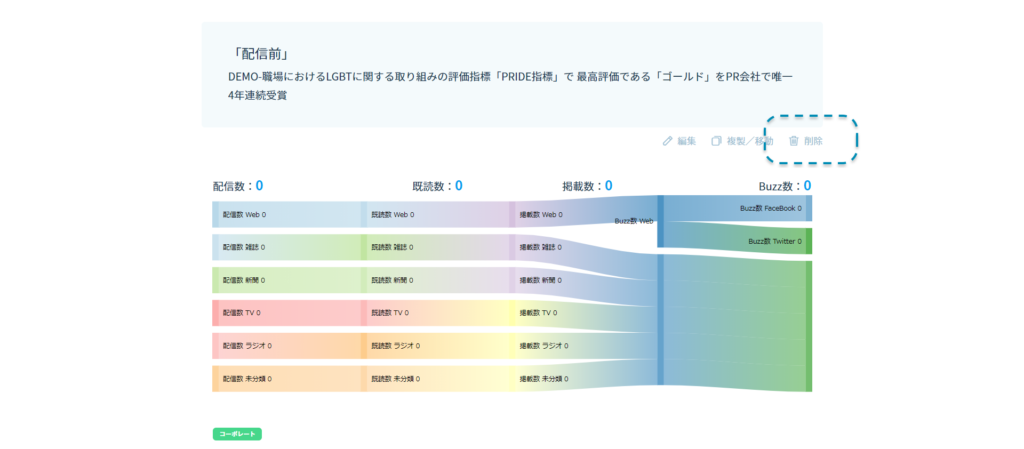Select the 配信数 ラジオ node
Screen dimensions: 1024x449
point(246,346)
